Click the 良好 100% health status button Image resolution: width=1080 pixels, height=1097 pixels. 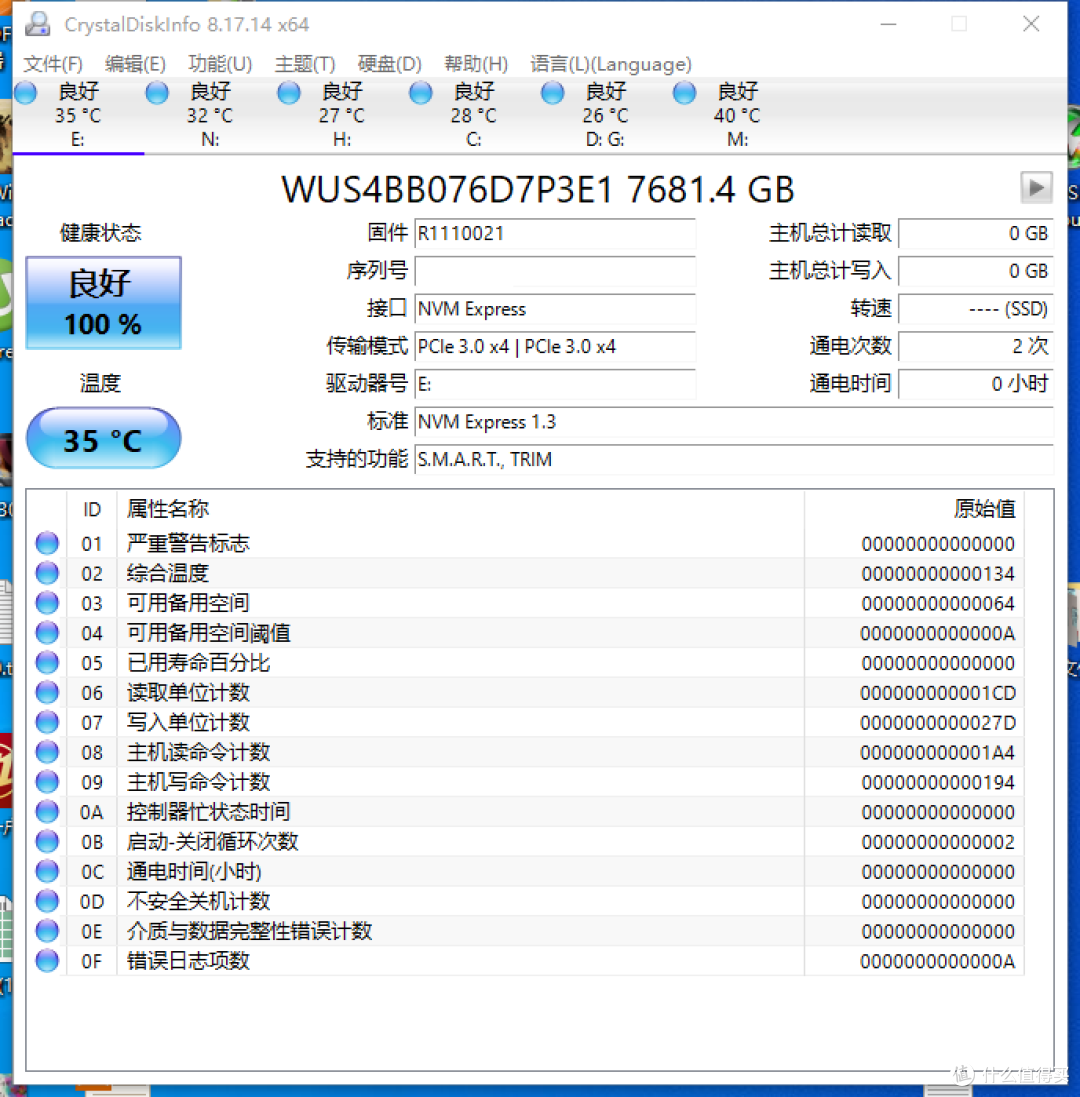pos(103,302)
